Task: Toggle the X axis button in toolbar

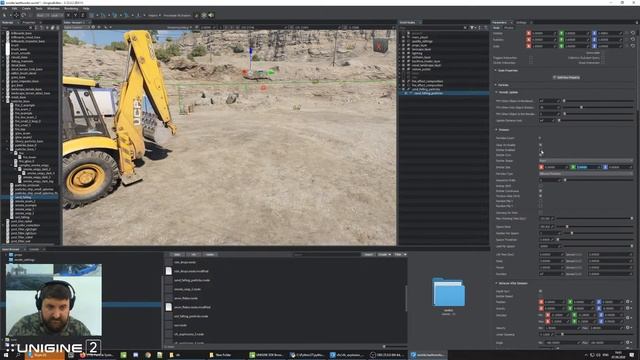Action: click(68, 15)
